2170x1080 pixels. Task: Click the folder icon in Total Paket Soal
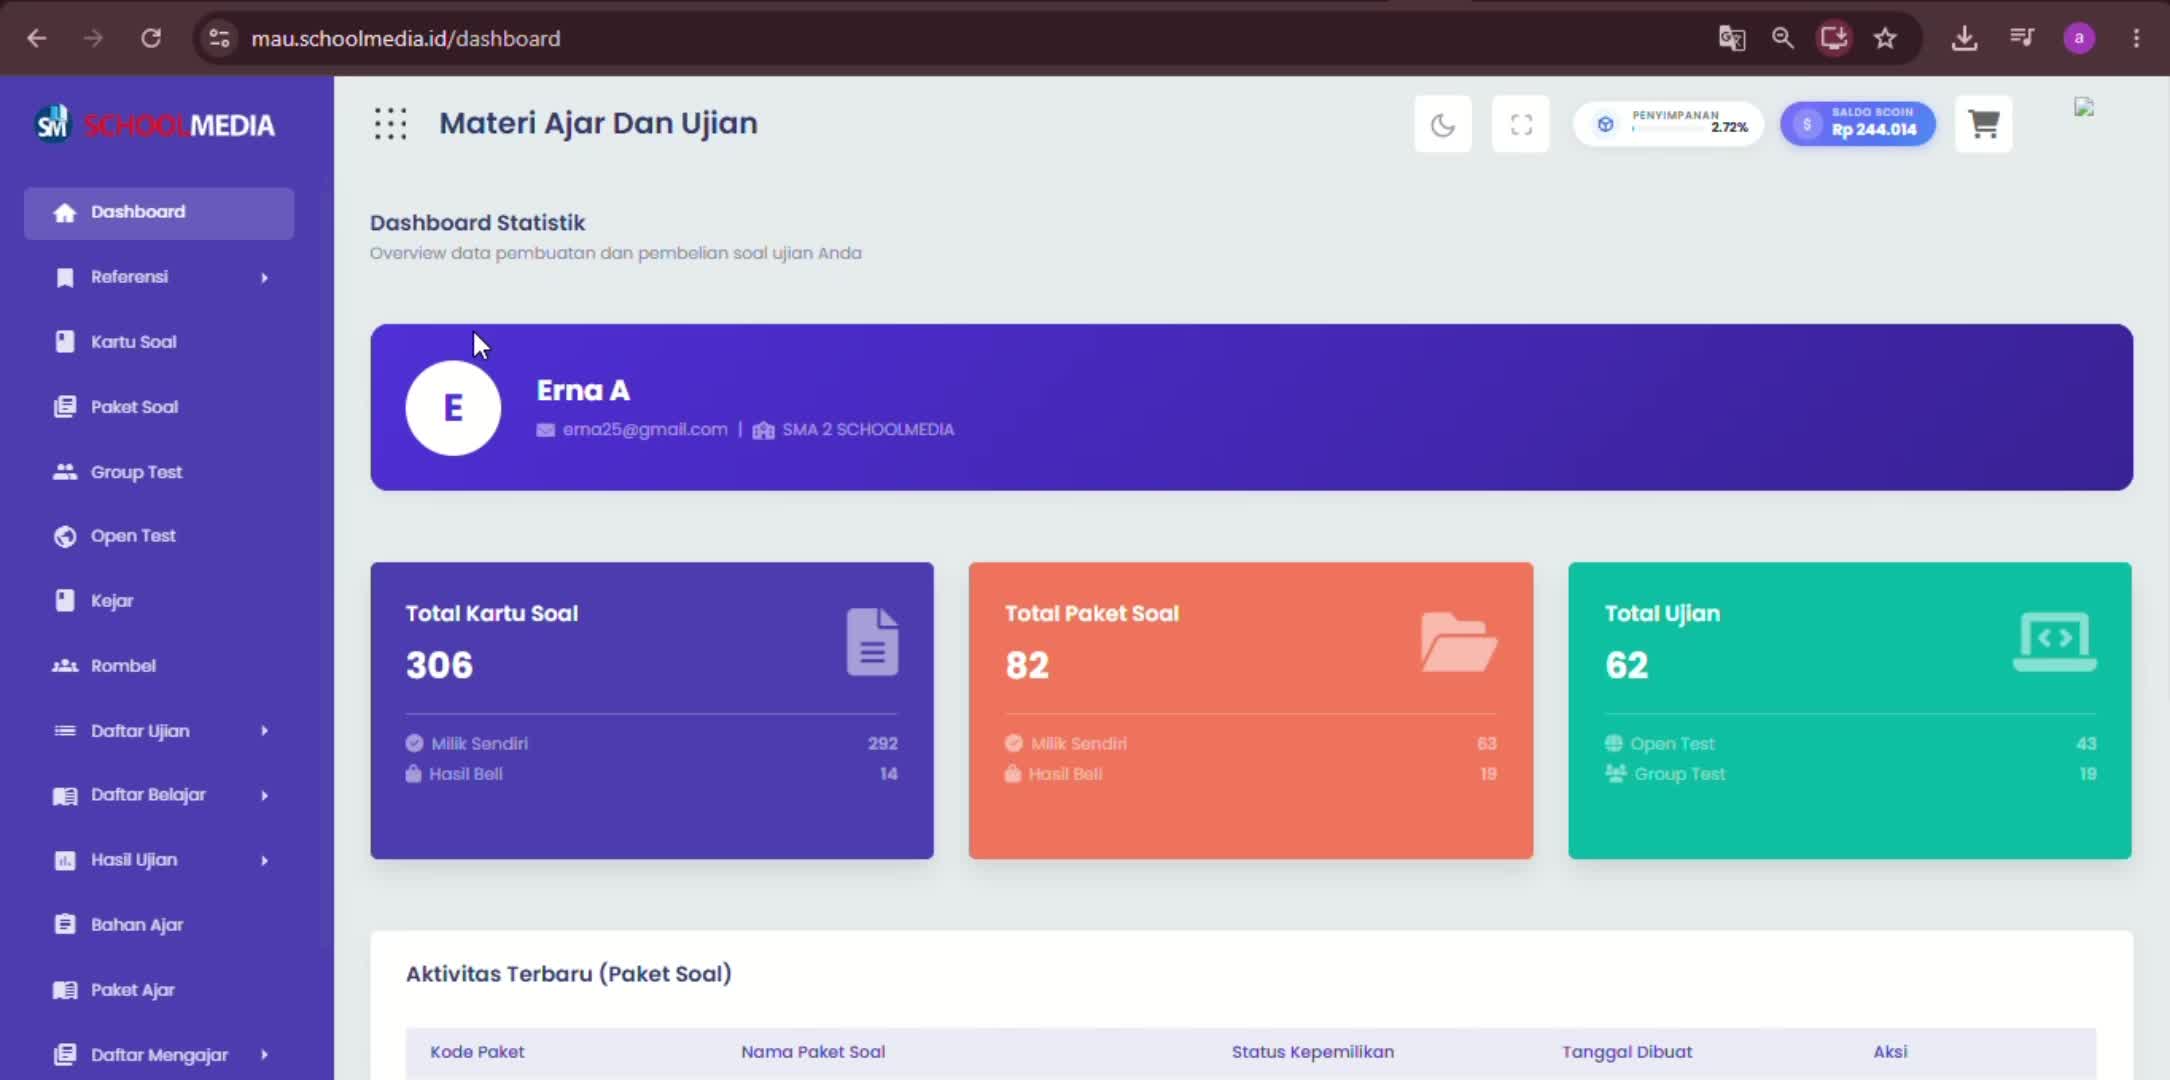[1459, 642]
